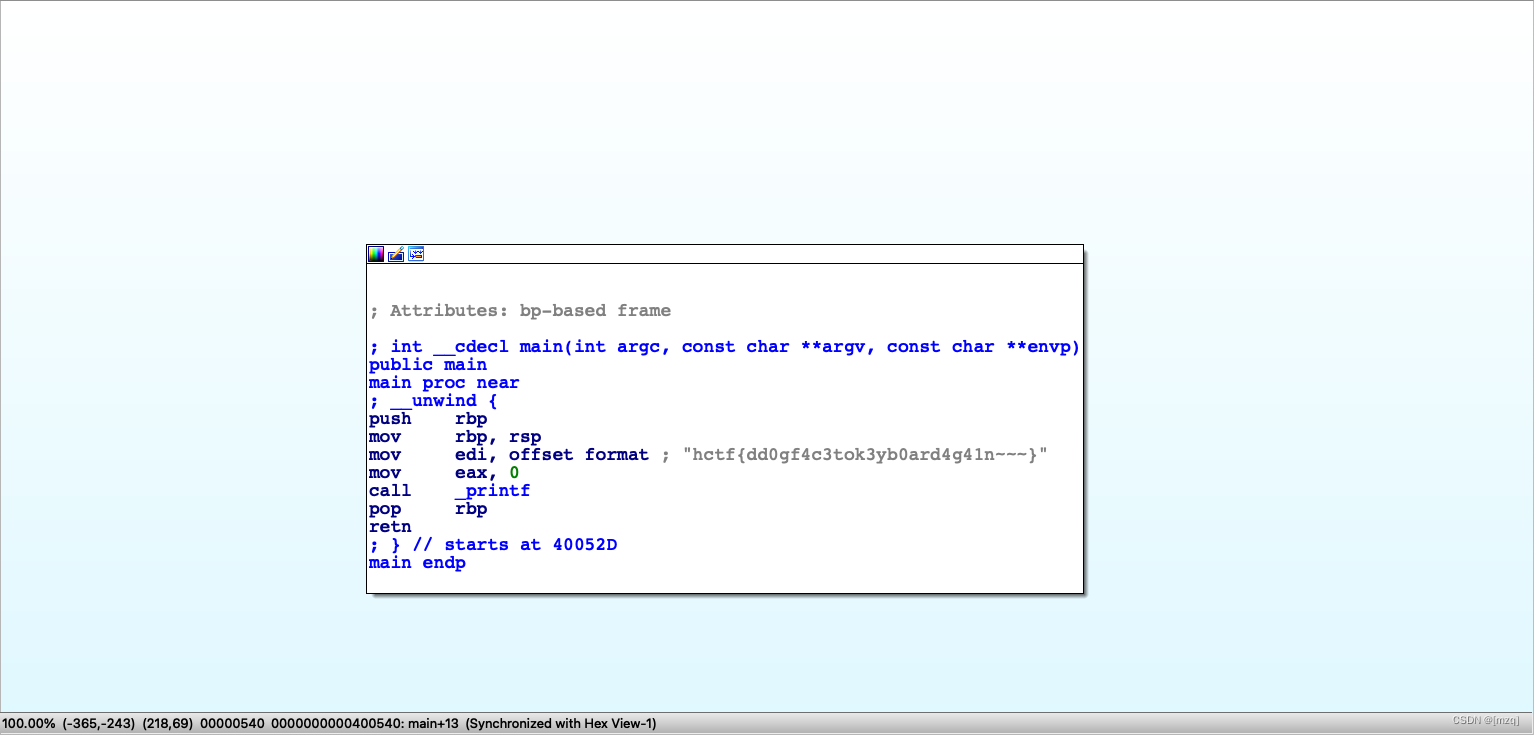Screen dimensions: 1534x735
Task: Click the (-365,-243) coordinates in status bar
Action: [x=99, y=724]
